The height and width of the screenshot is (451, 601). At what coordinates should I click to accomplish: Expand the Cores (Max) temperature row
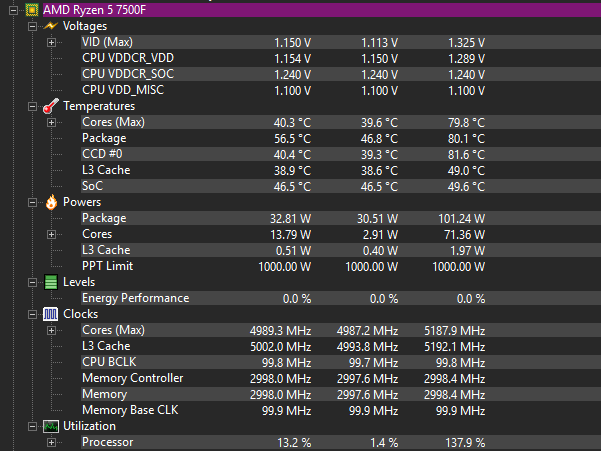51,122
